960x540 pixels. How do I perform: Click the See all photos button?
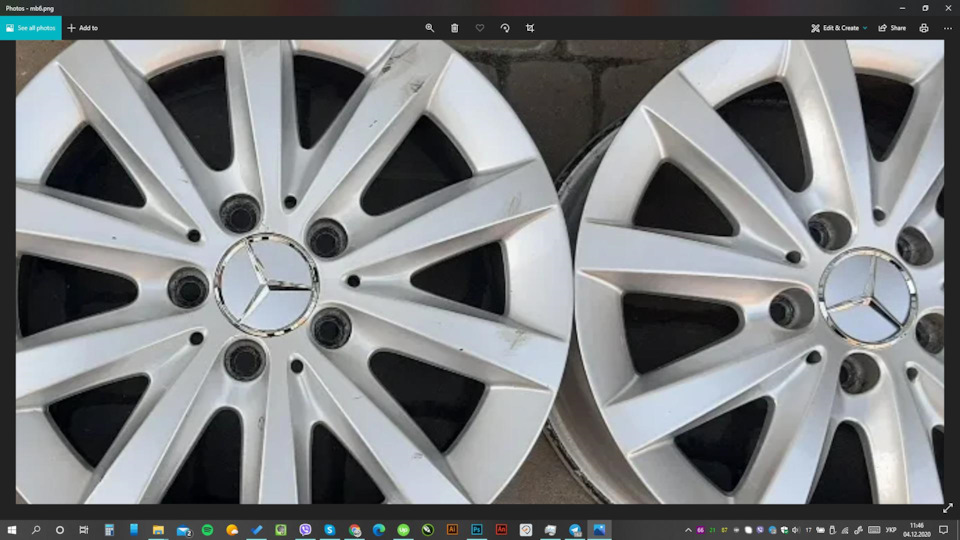click(31, 28)
